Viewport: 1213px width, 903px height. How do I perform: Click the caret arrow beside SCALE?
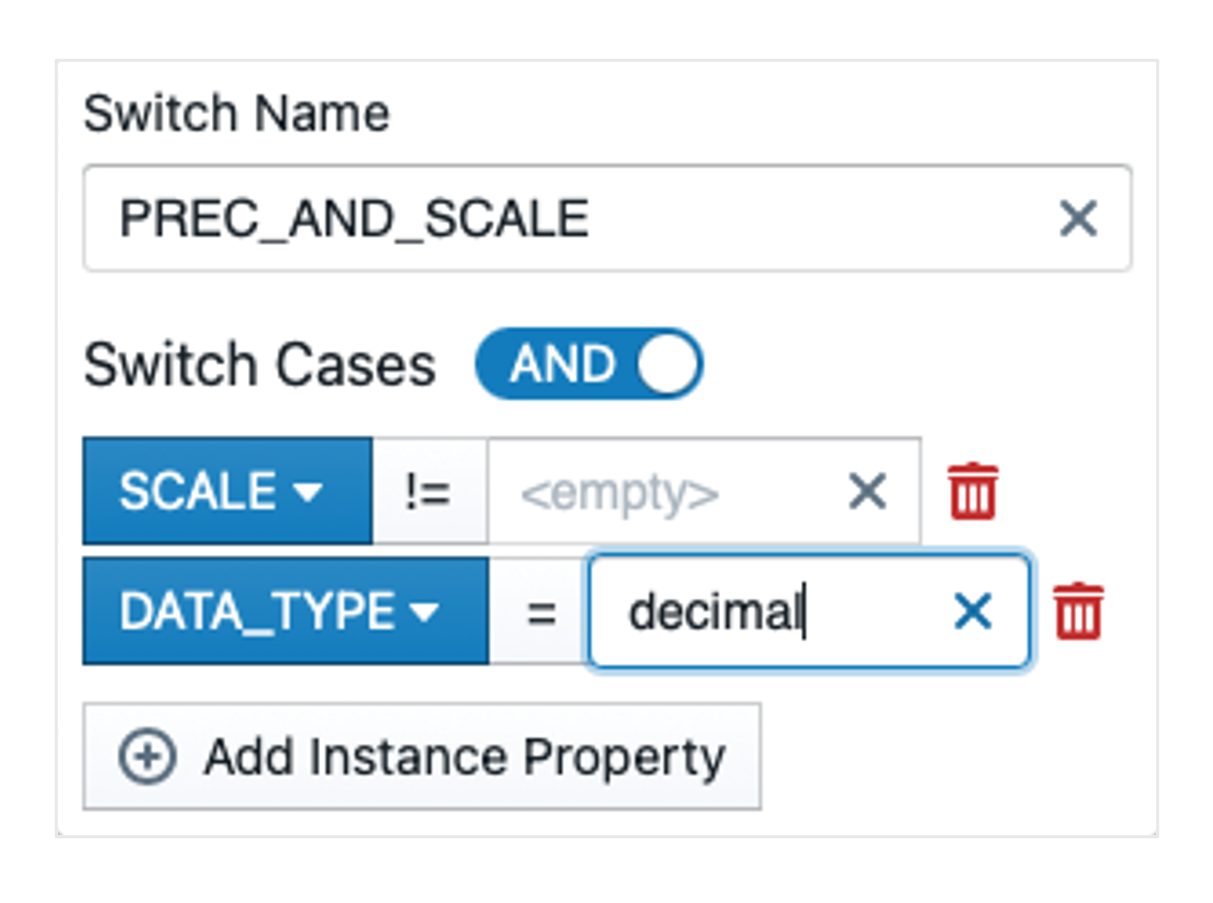pos(307,492)
